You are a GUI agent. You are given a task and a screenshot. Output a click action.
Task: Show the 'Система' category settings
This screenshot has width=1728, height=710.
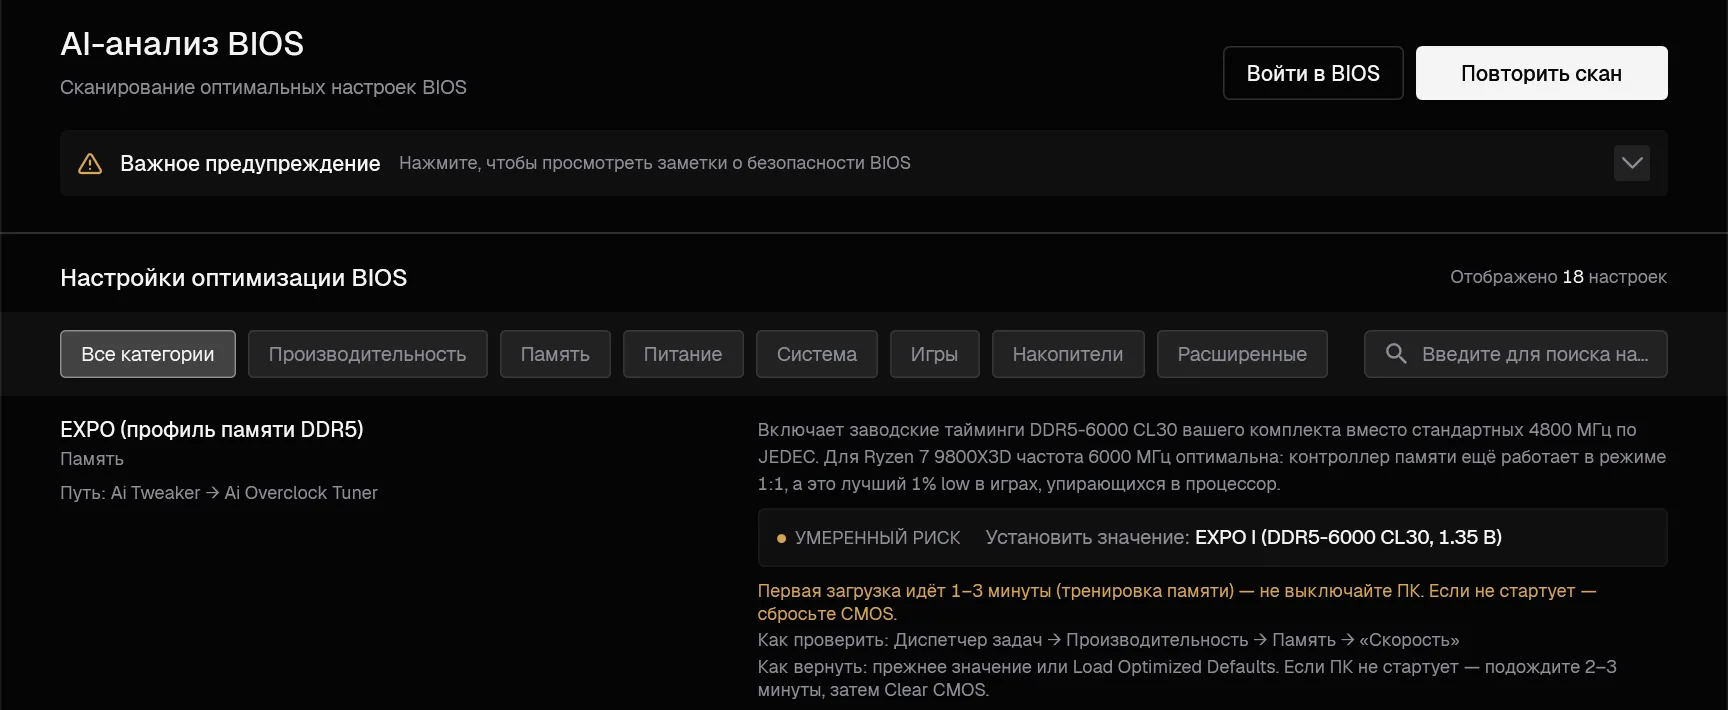coord(817,354)
